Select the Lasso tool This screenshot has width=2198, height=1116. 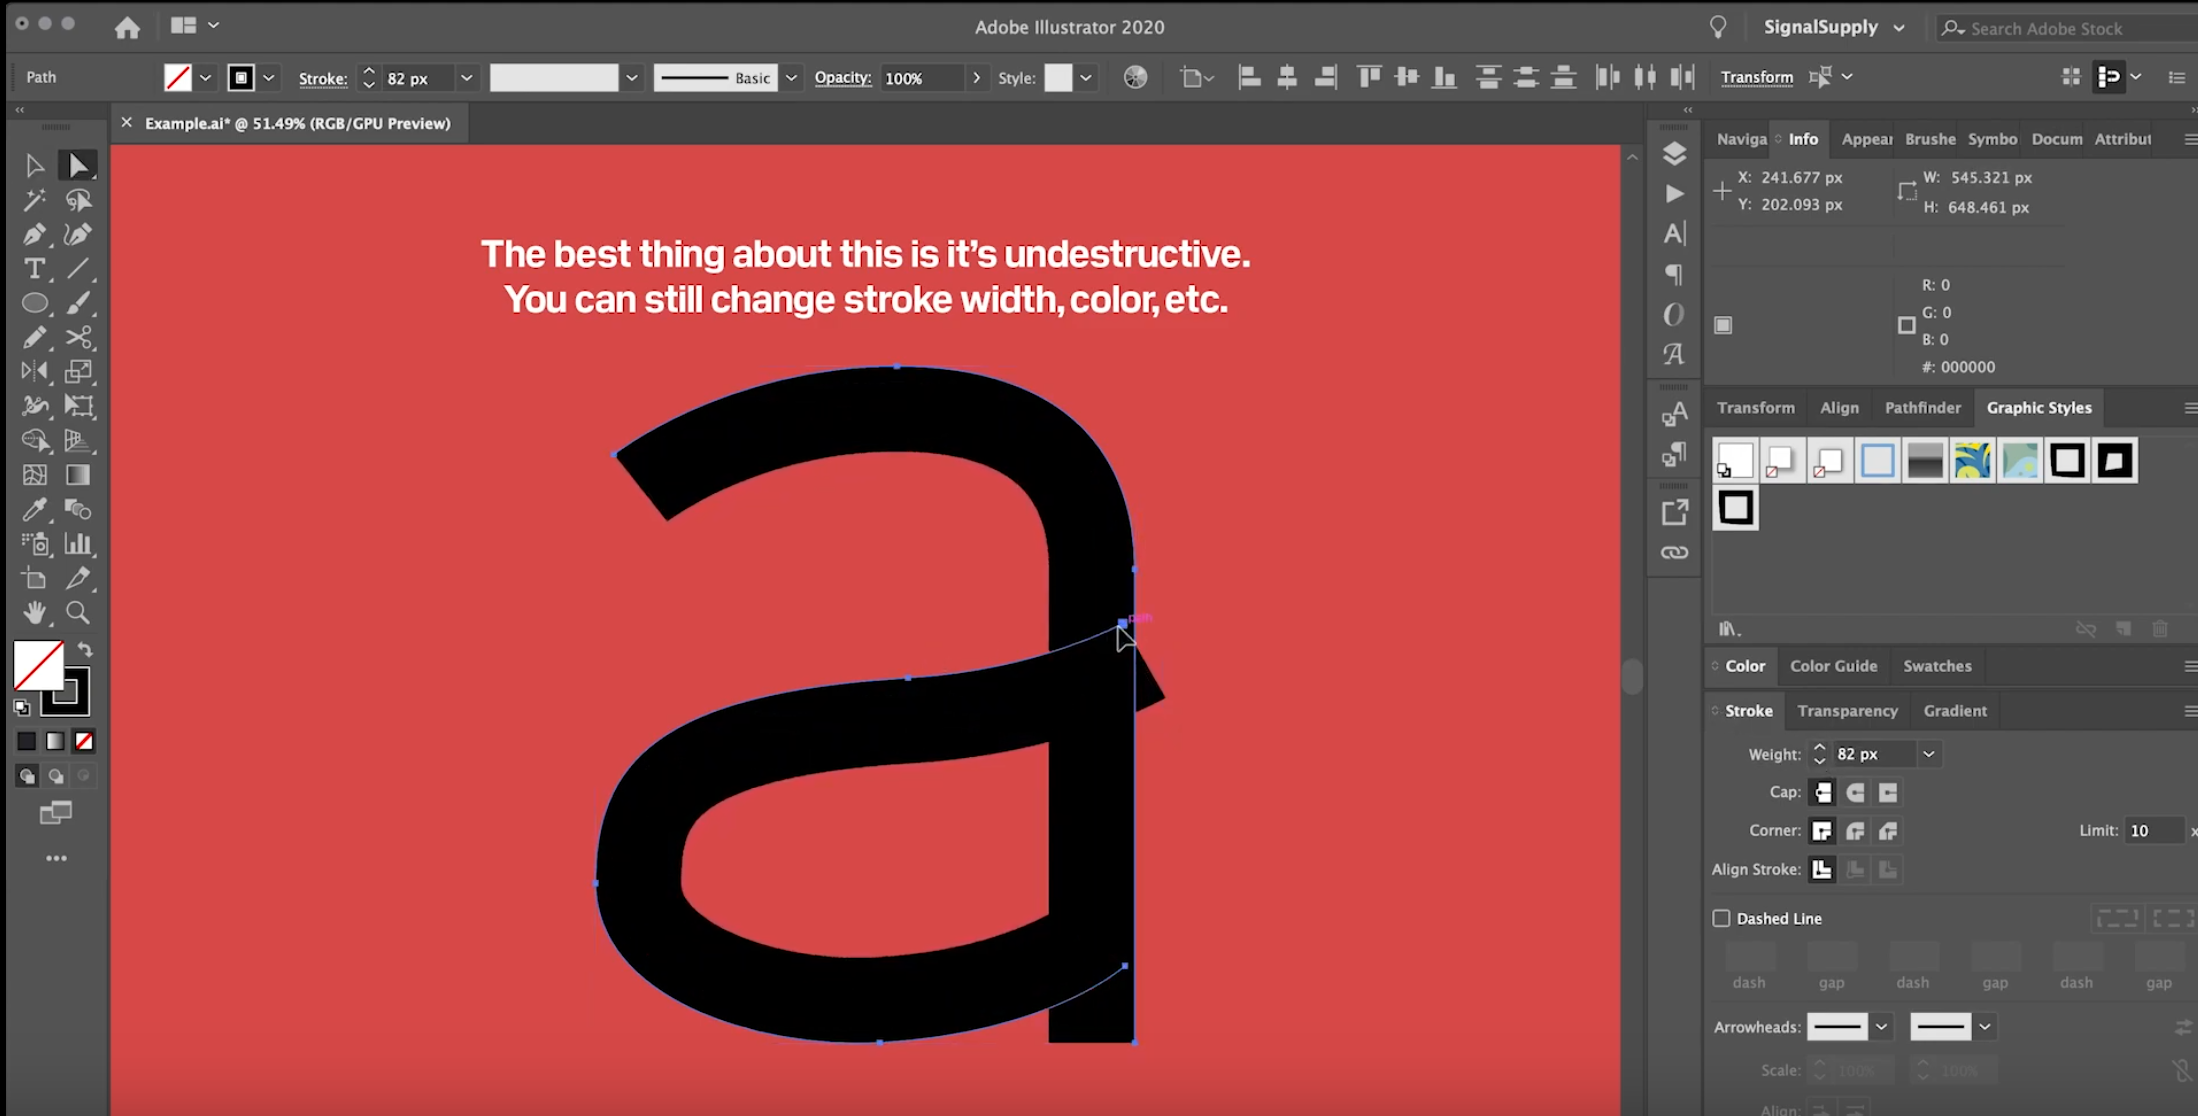point(78,200)
